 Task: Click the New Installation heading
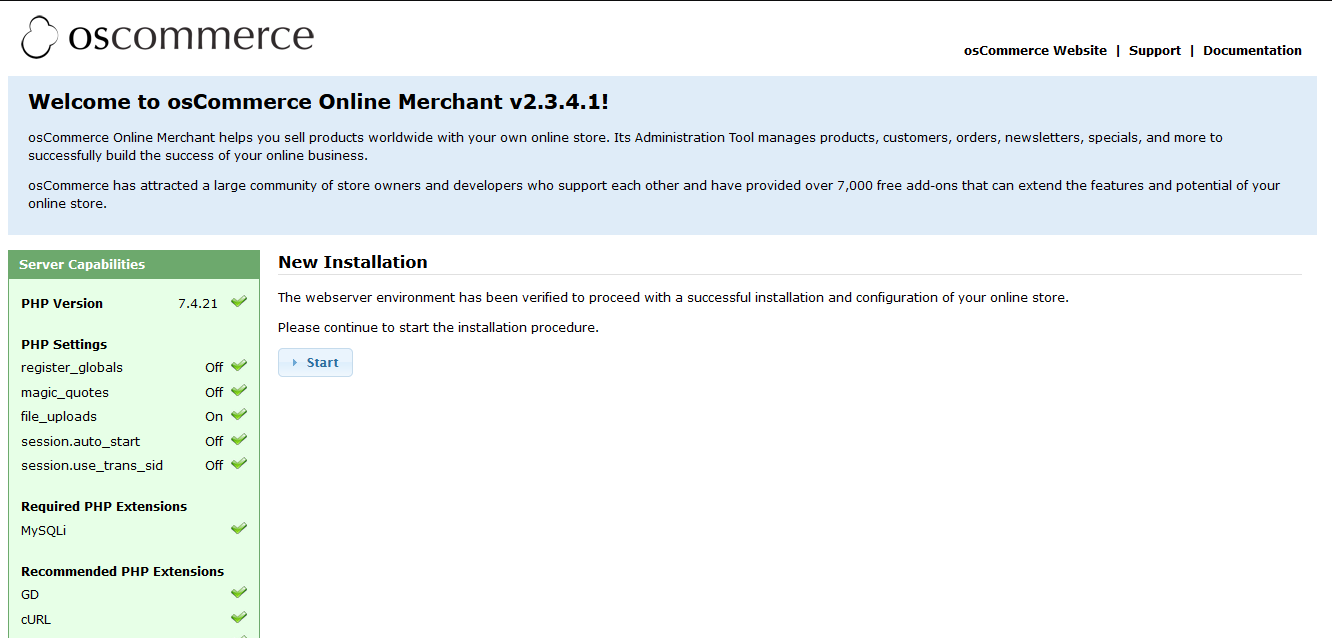(352, 262)
